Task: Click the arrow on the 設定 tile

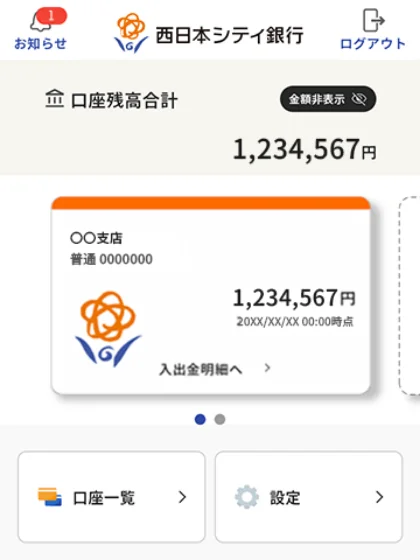Action: point(380,497)
